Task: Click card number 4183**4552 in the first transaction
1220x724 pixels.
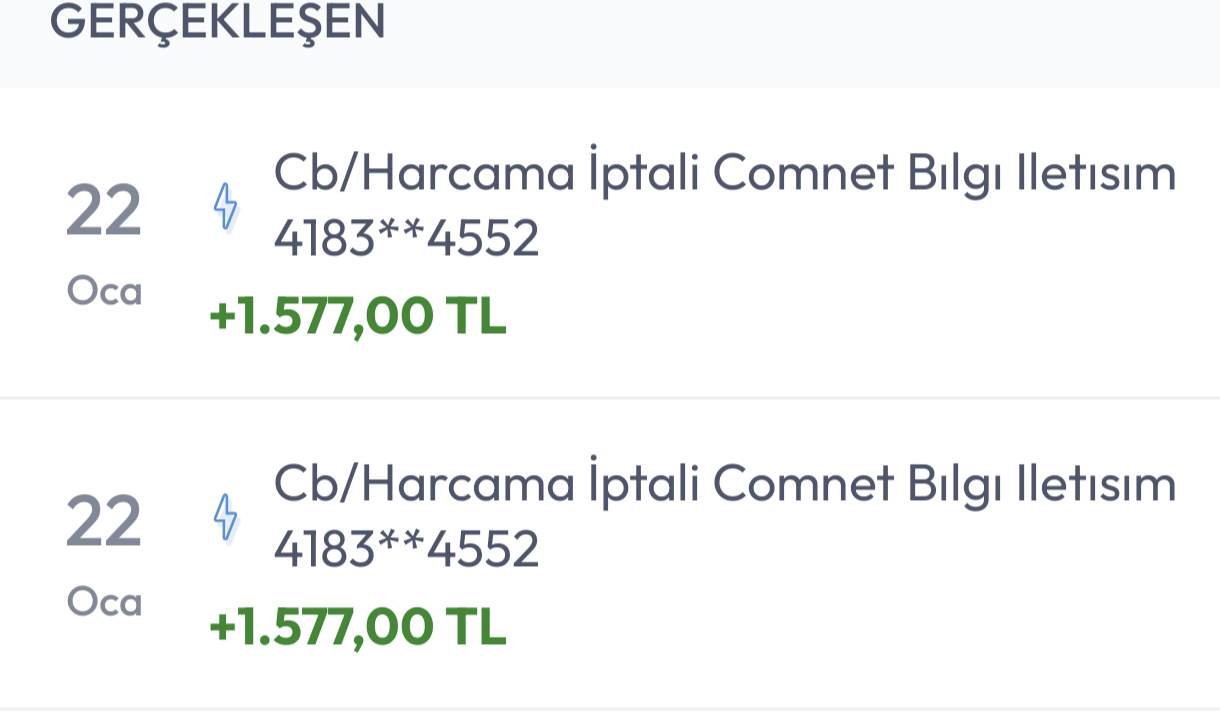Action: (x=406, y=238)
